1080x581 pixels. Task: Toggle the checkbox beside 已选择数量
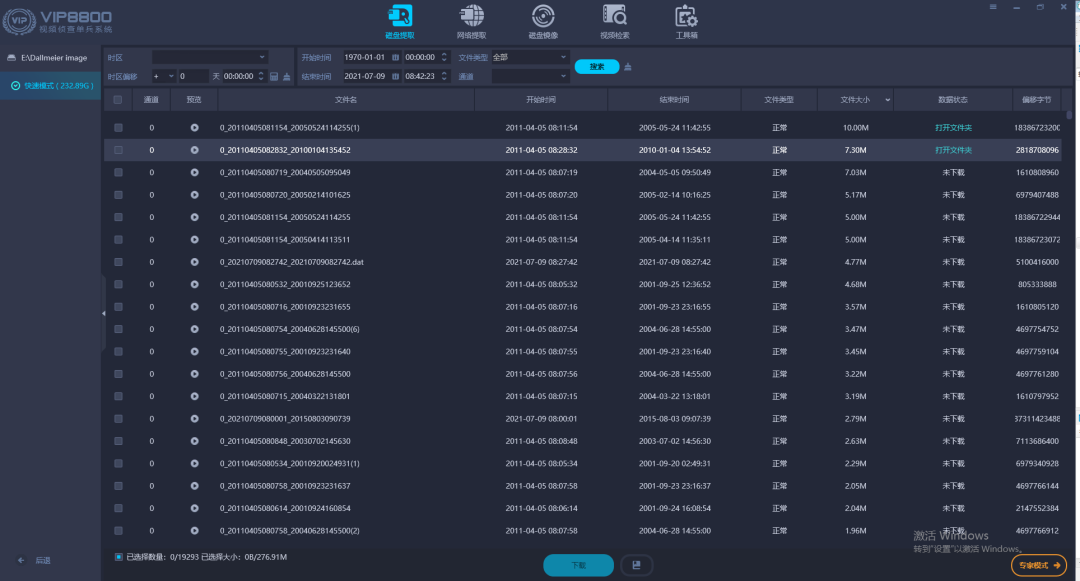(x=118, y=557)
